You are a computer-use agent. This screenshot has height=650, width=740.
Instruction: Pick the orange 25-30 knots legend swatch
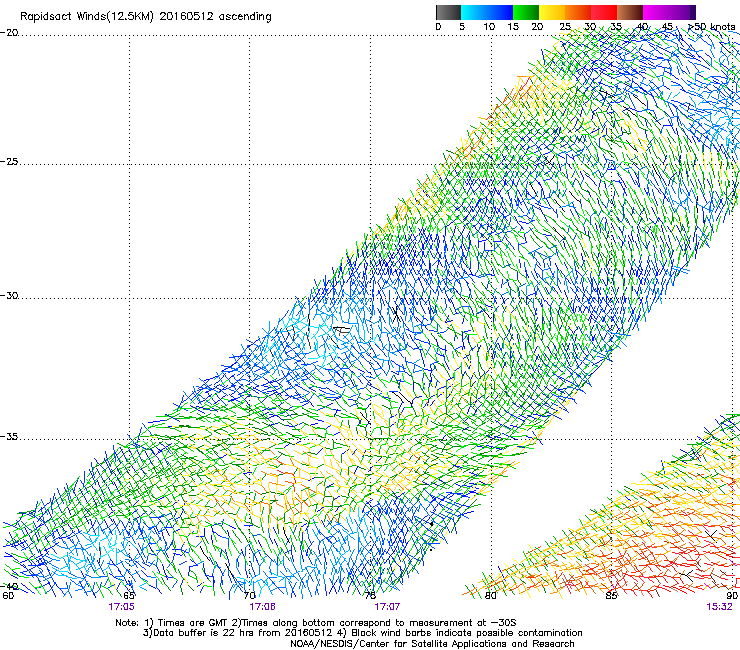[578, 12]
